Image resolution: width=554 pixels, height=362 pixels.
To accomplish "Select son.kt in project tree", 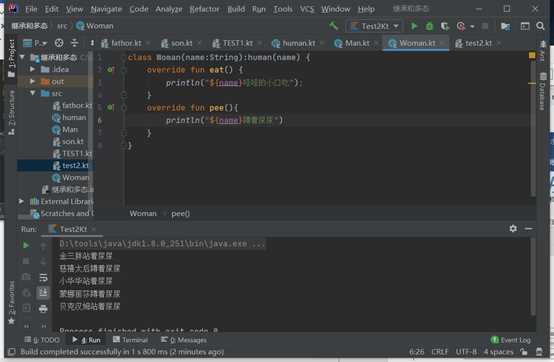I will pyautogui.click(x=68, y=141).
